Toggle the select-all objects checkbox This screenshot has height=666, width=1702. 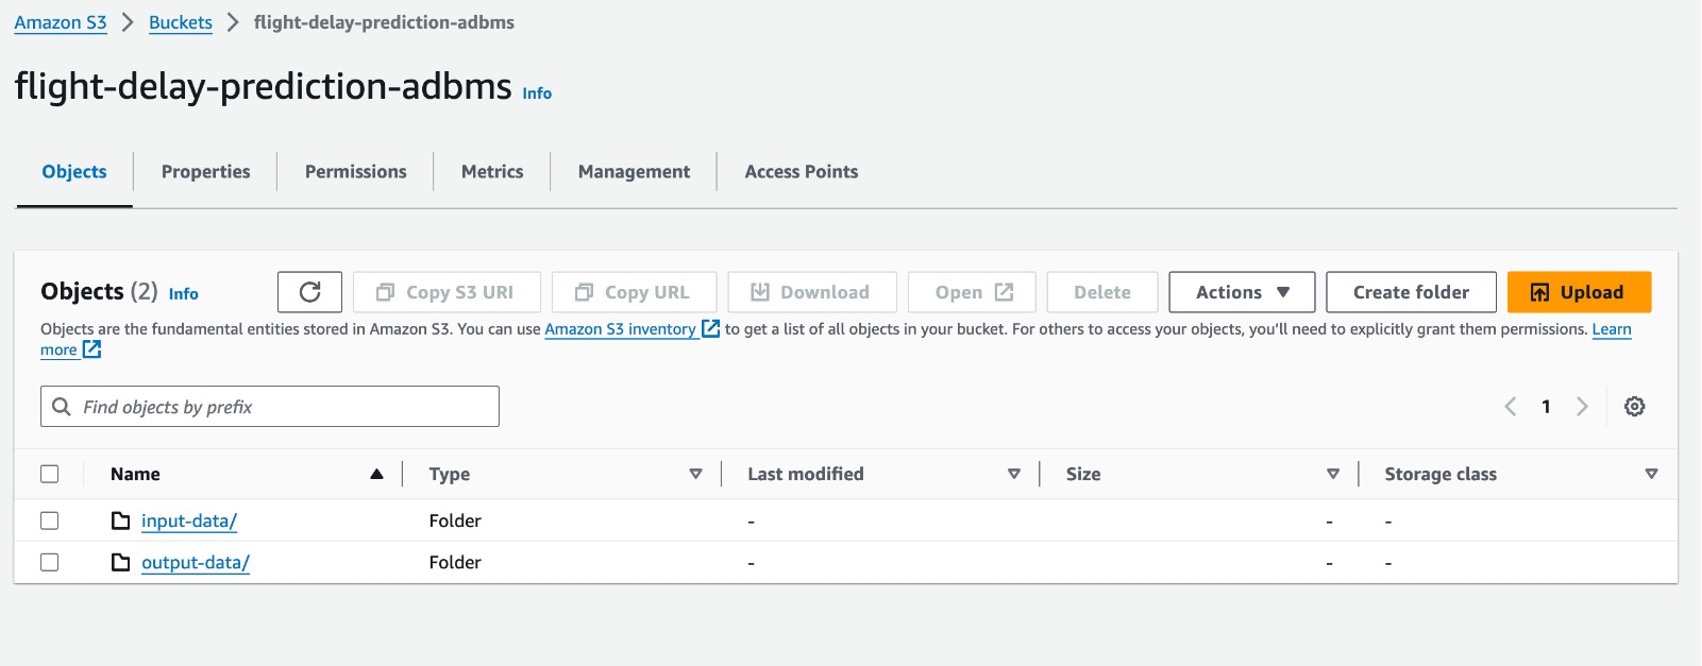tap(49, 474)
